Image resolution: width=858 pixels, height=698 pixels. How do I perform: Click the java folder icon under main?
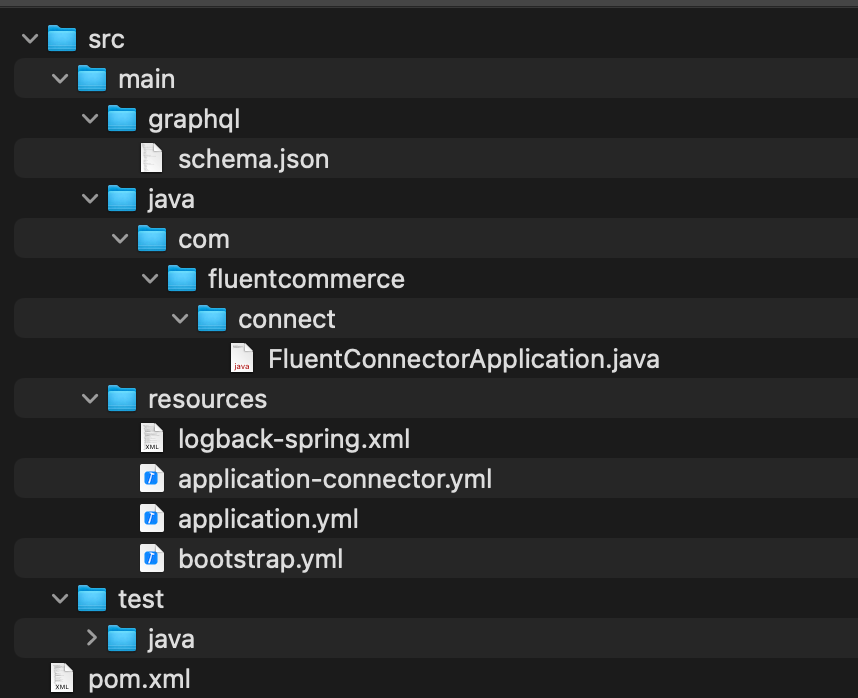click(x=122, y=198)
